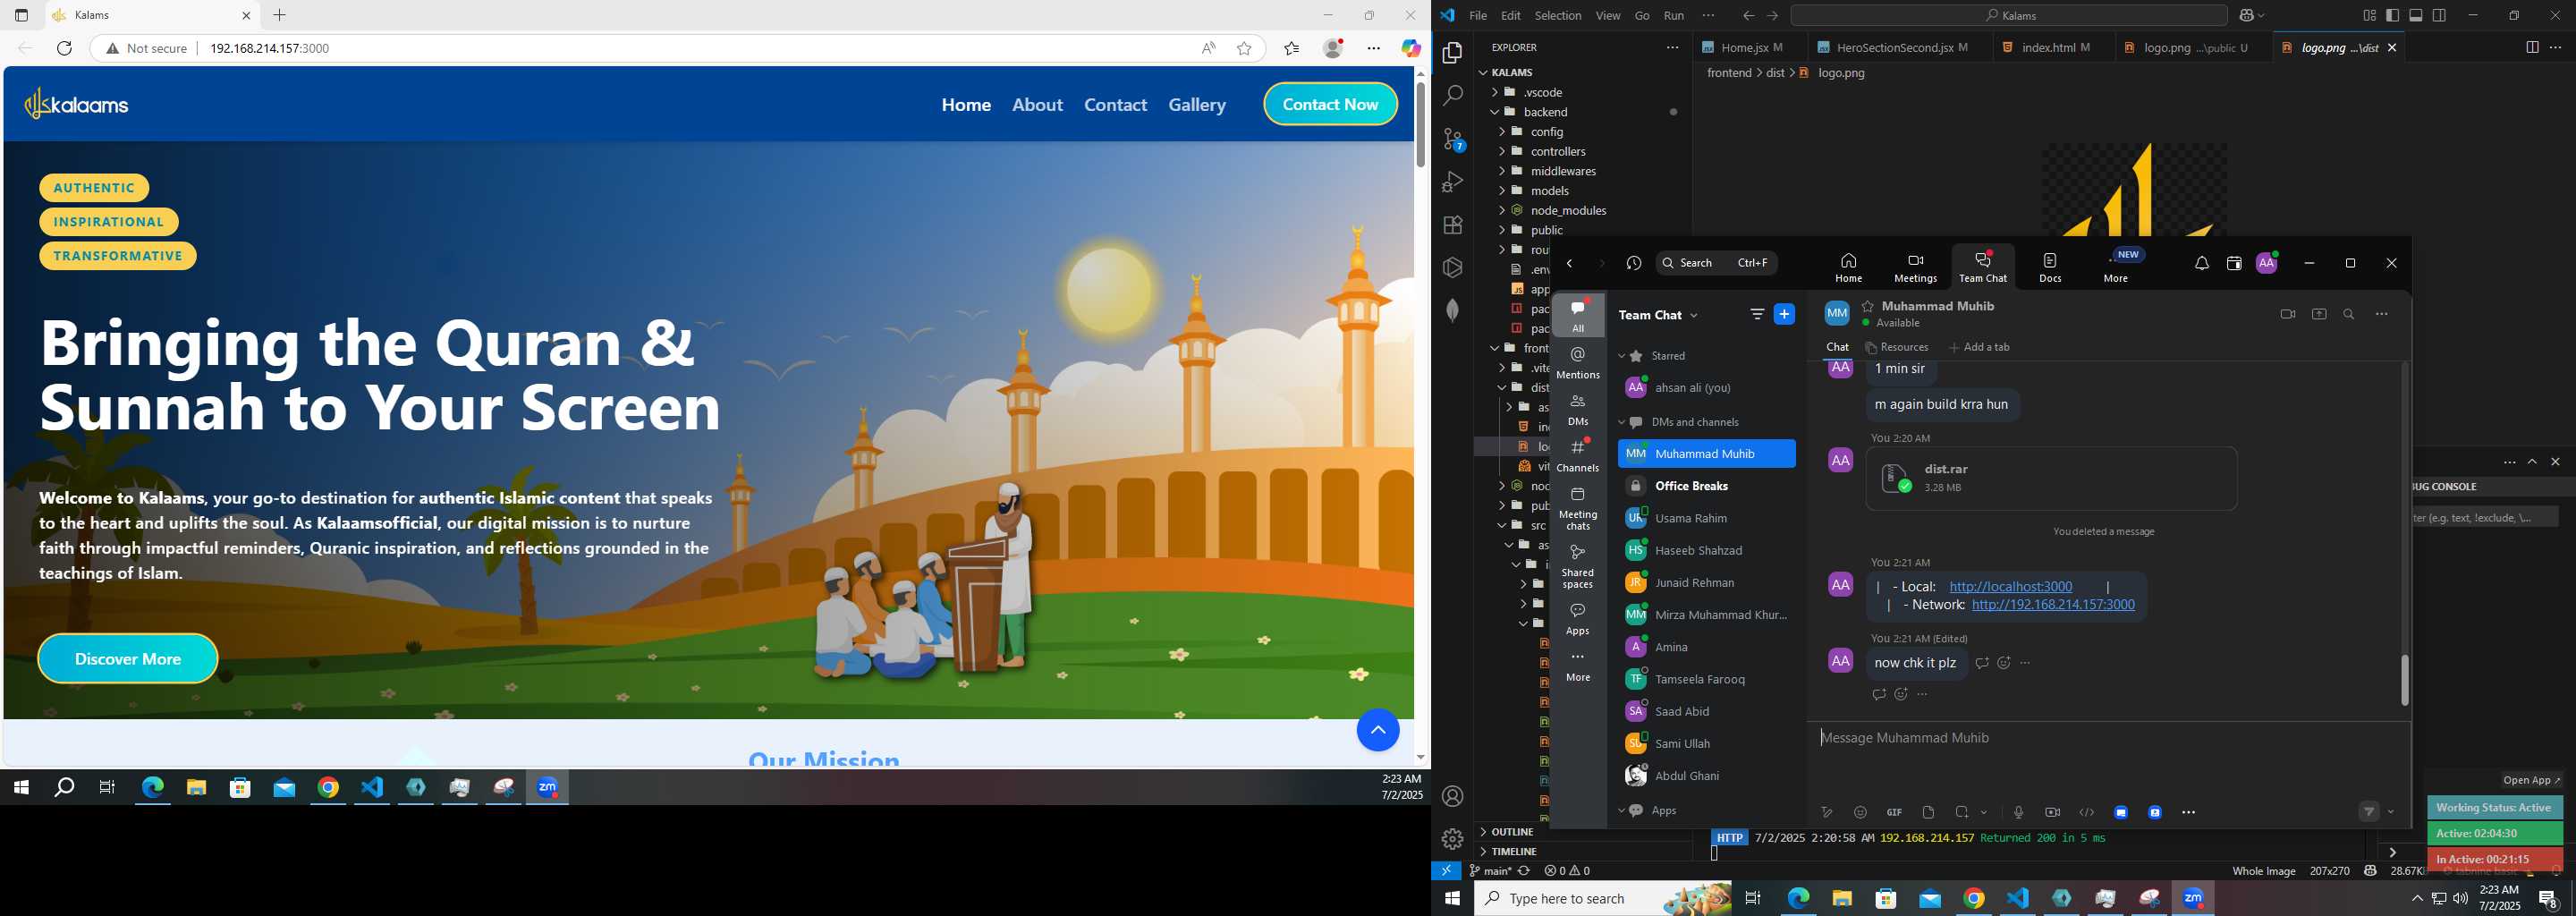The width and height of the screenshot is (2576, 916).
Task: Start video call with Muhammad Muhib
Action: (2287, 314)
